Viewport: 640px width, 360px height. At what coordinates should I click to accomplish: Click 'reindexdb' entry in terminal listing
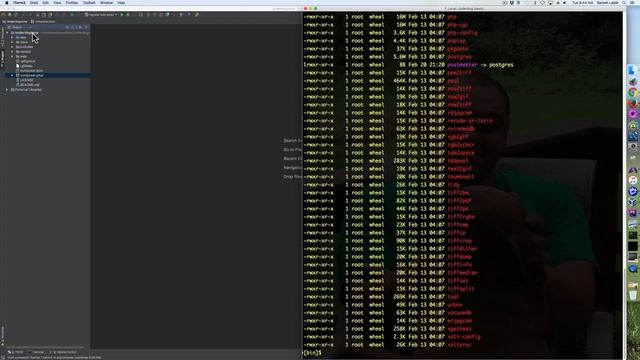(x=461, y=129)
